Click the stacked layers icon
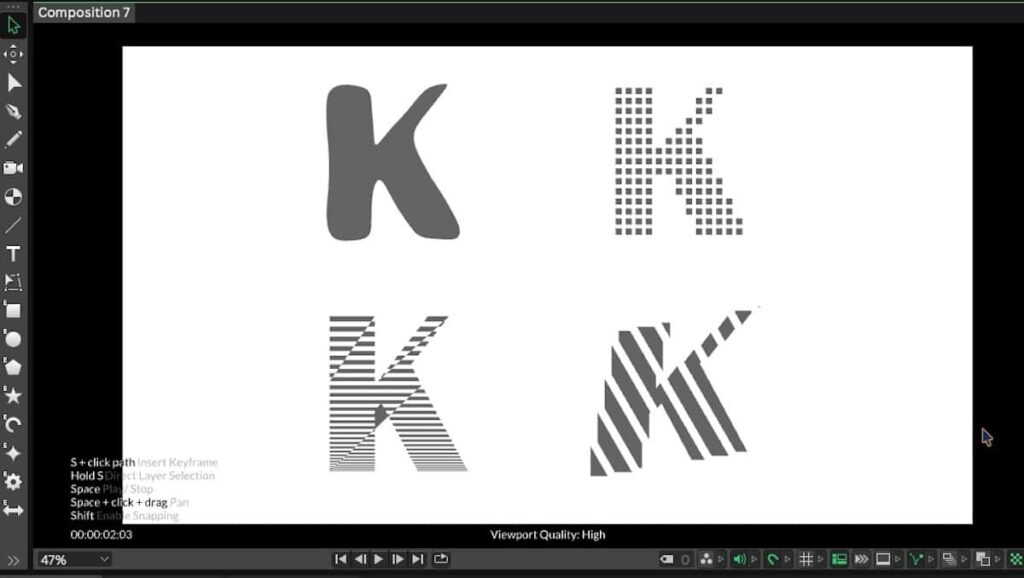Viewport: 1024px width, 578px height. [950, 559]
